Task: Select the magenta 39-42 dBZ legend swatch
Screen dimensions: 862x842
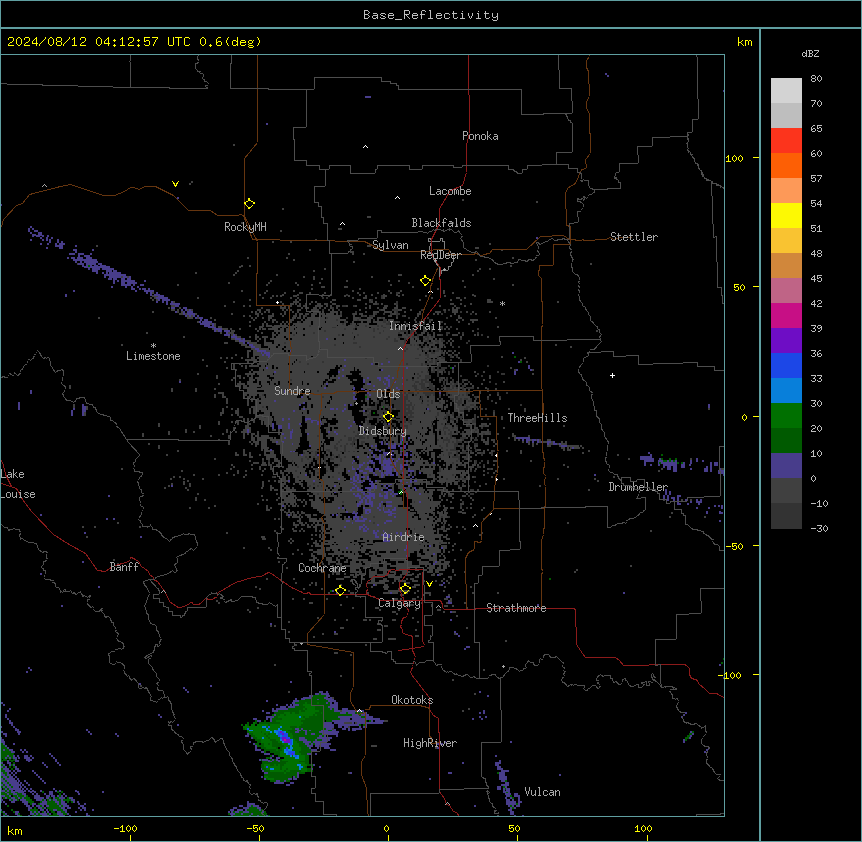Action: 786,315
